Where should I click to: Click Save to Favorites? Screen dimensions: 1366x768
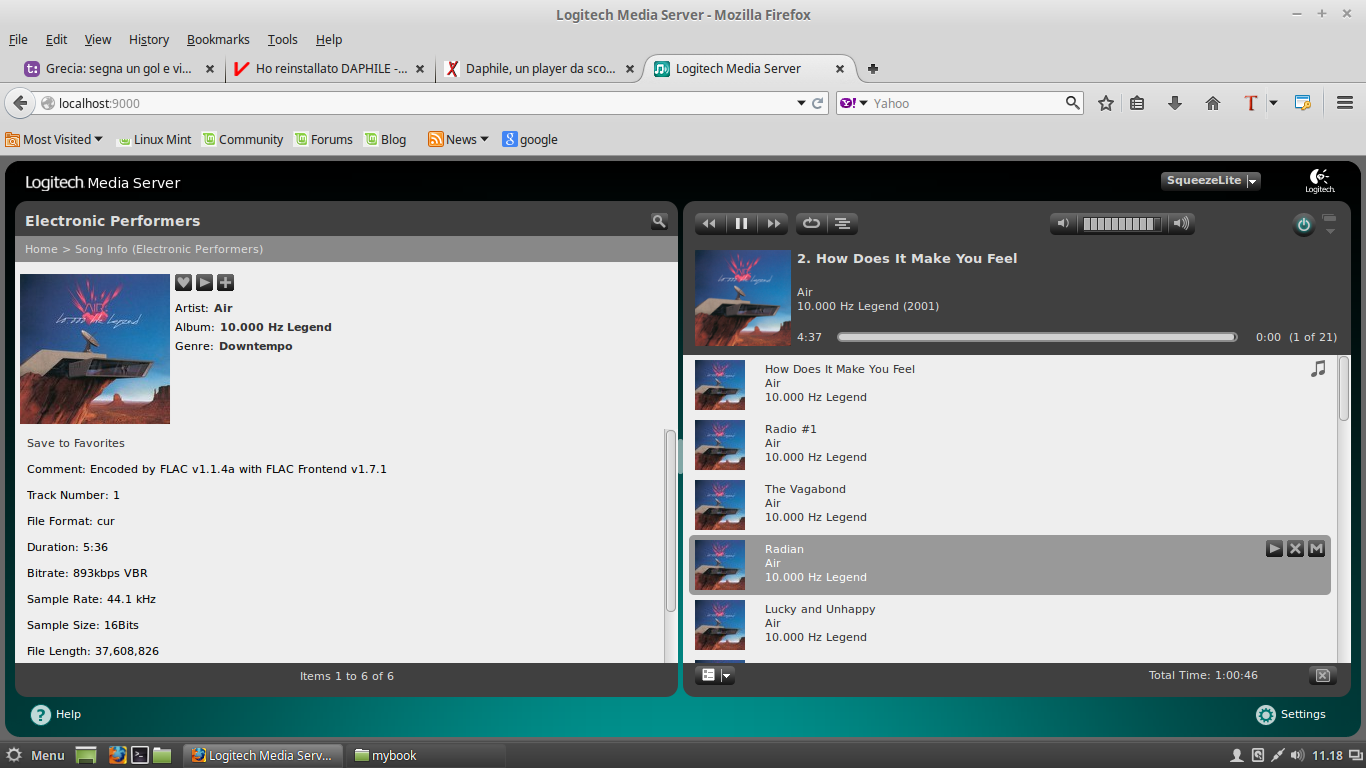pyautogui.click(x=76, y=443)
